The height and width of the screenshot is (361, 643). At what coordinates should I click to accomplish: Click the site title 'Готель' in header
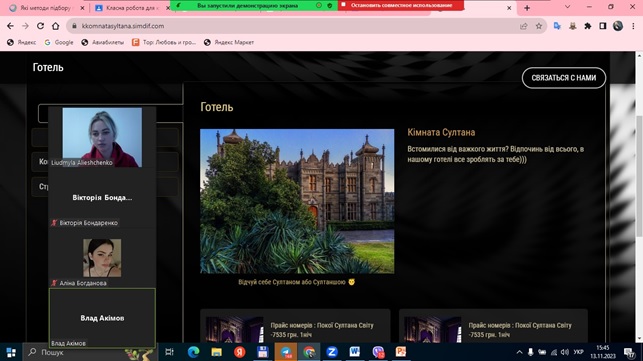point(48,67)
